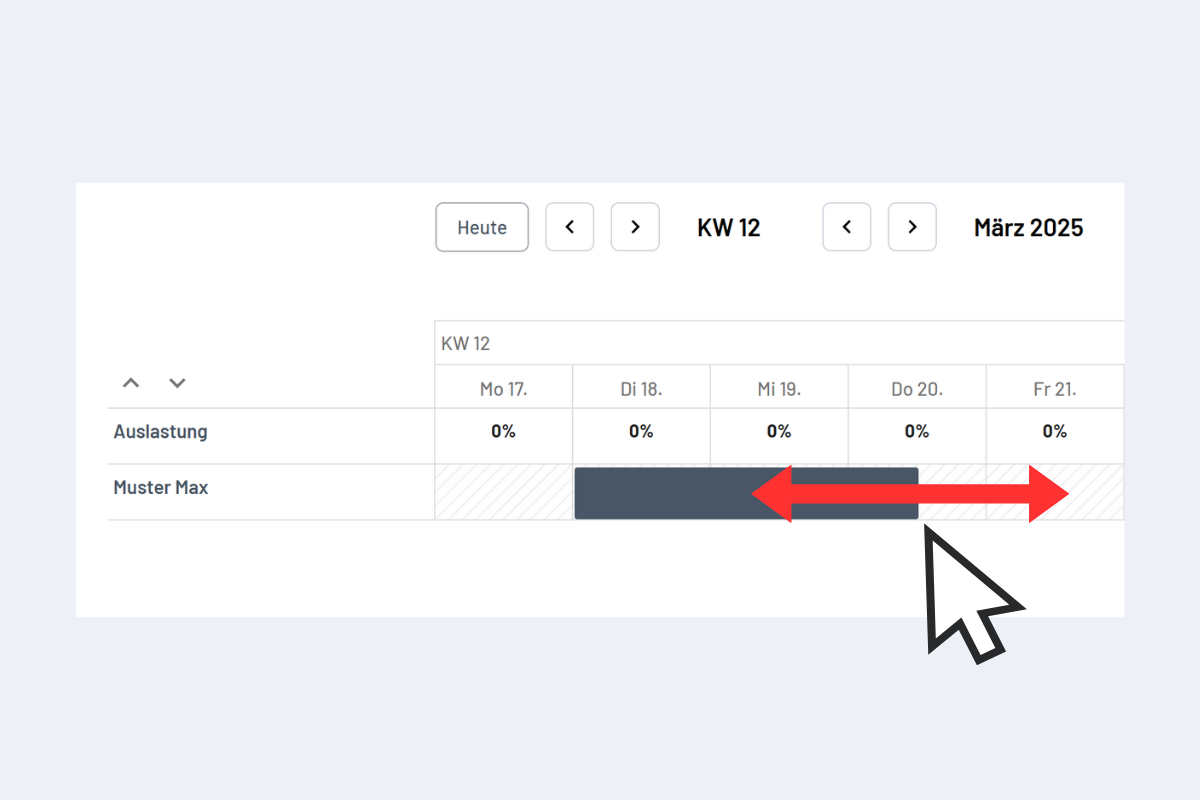Click Monday's 0% Auslastung cell
The width and height of the screenshot is (1200, 800).
503,432
